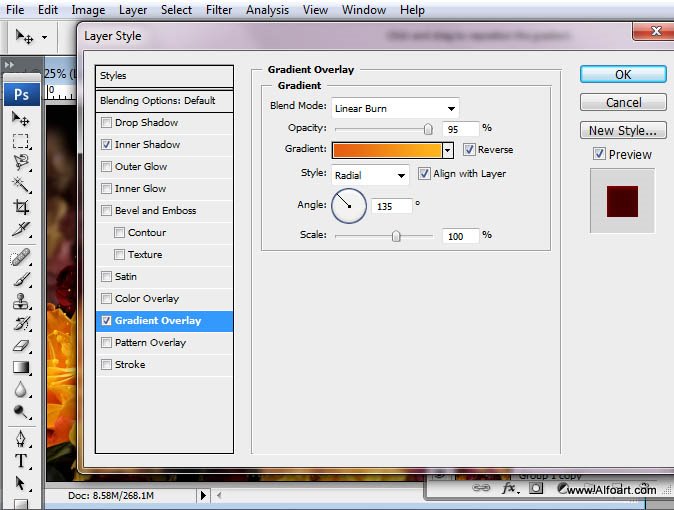Viewport: 674px width, 510px height.
Task: Click the Angle value field
Action: [391, 206]
